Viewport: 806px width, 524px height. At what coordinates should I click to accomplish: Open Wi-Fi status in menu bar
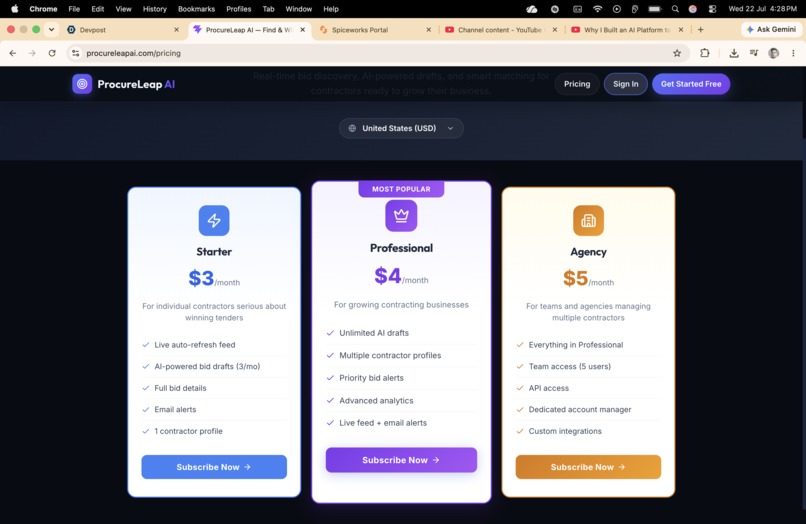[x=597, y=9]
